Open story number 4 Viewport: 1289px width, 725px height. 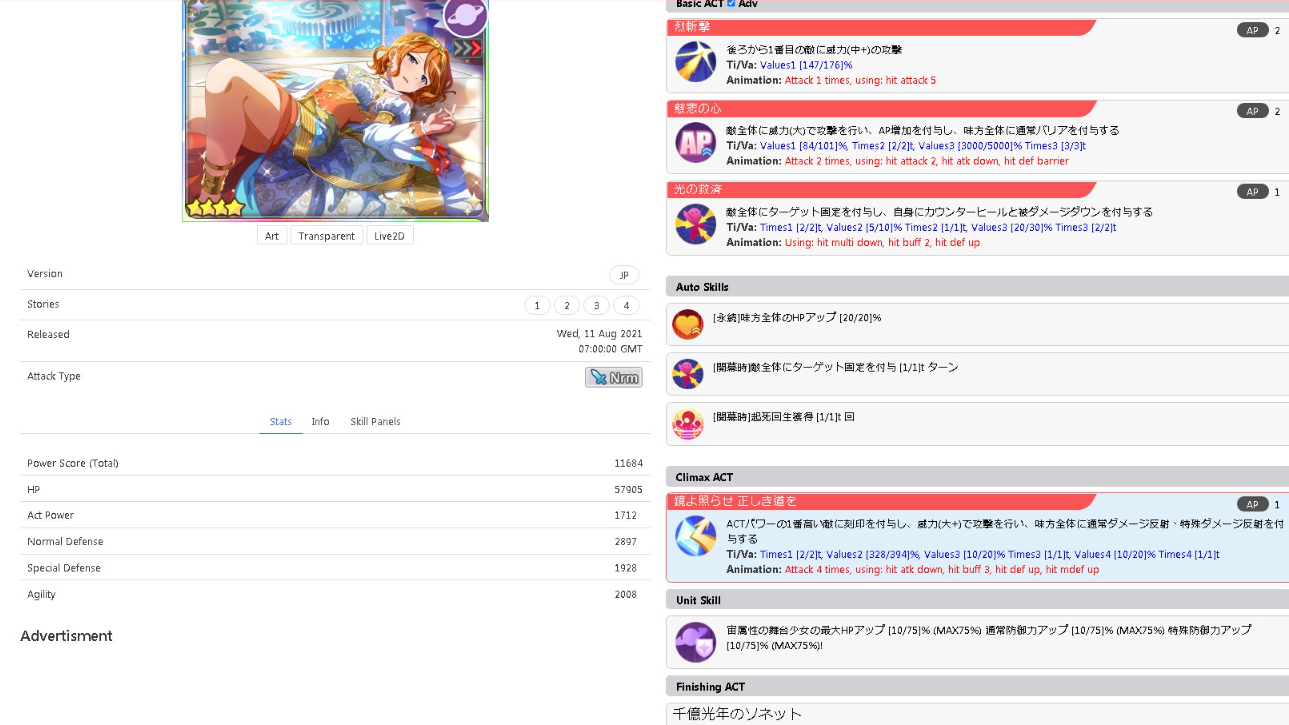click(626, 305)
